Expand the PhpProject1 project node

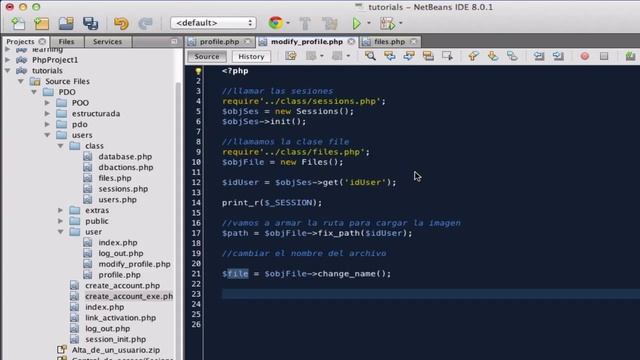click(x=7, y=60)
